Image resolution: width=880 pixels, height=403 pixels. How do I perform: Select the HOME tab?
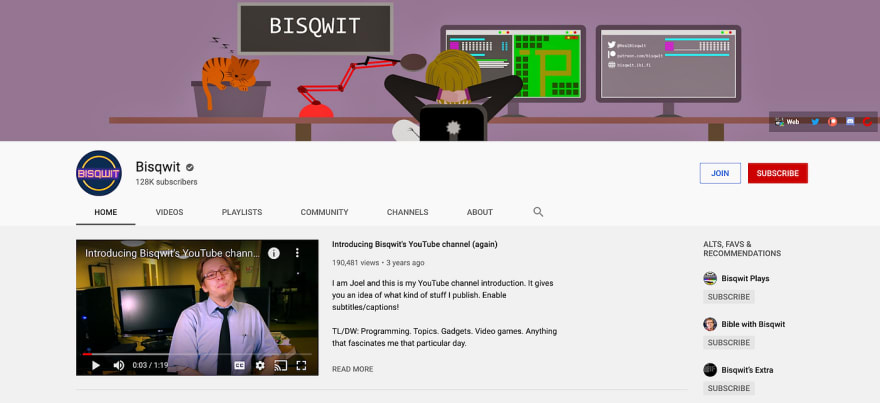(106, 212)
